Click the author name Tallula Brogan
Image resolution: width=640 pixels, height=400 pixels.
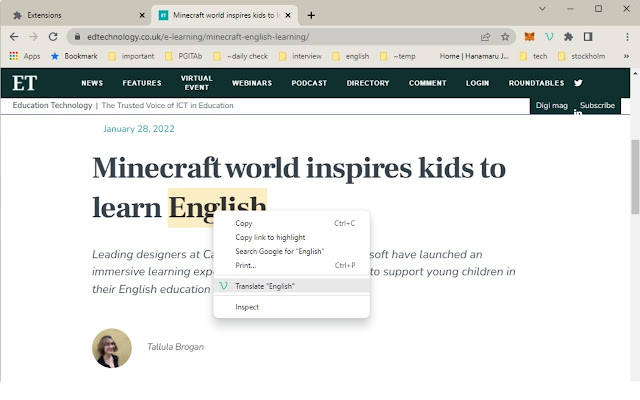175,347
